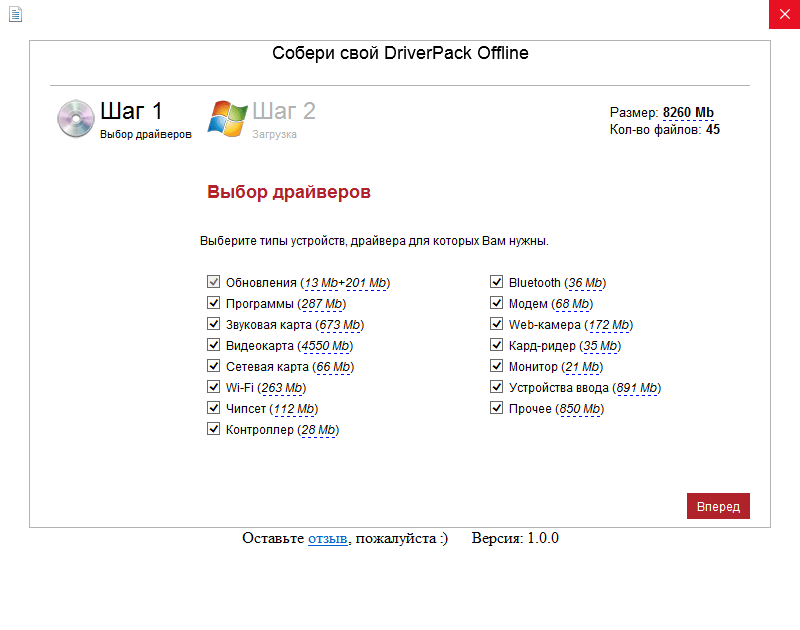Click the 287 Mb Программы size link

tap(322, 304)
